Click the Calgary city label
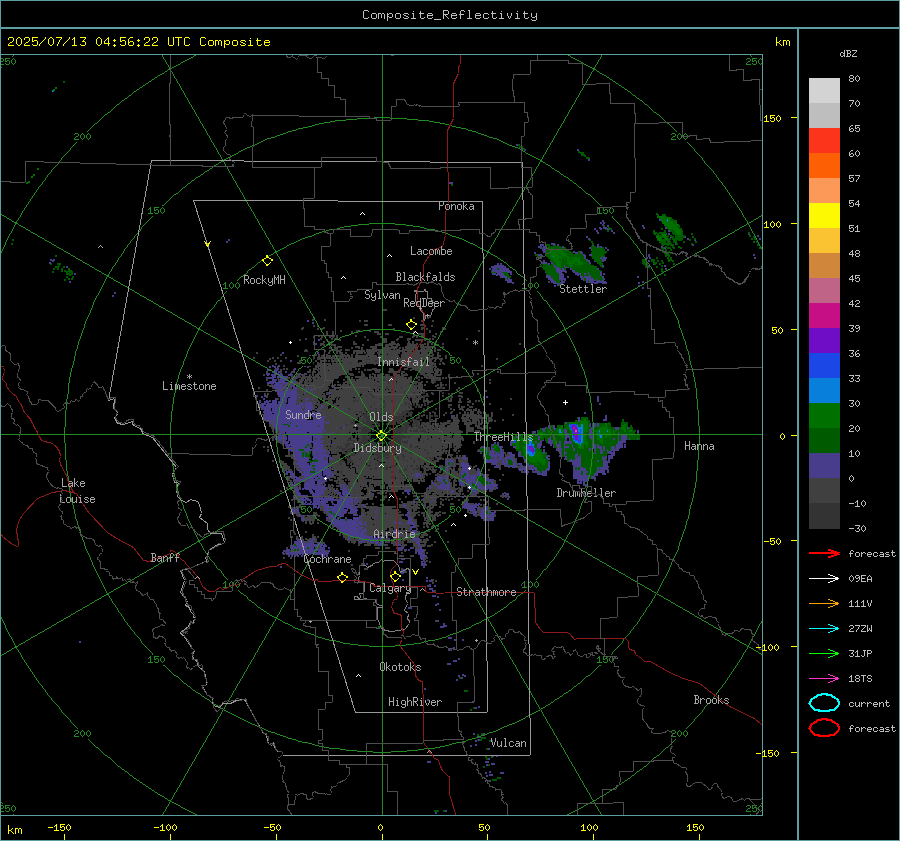This screenshot has height=841, width=900. (x=390, y=588)
